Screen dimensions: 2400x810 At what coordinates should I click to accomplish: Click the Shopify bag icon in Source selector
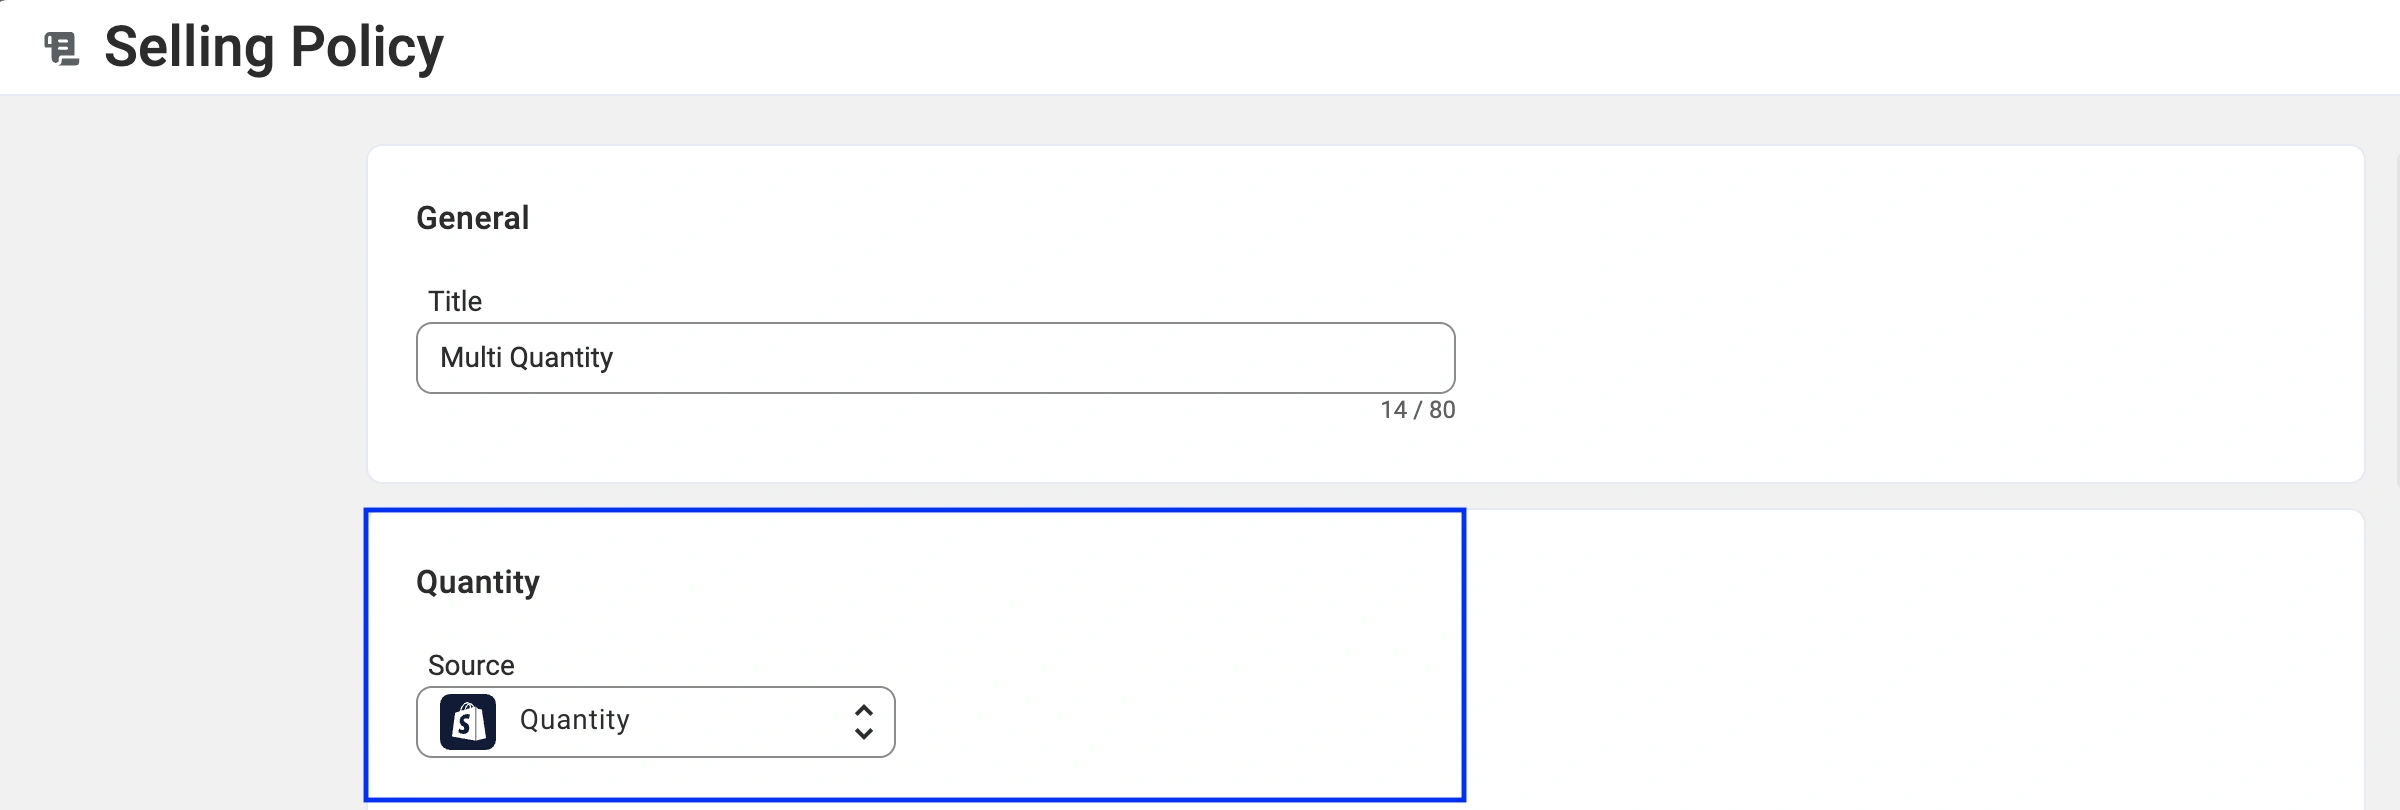click(x=470, y=721)
